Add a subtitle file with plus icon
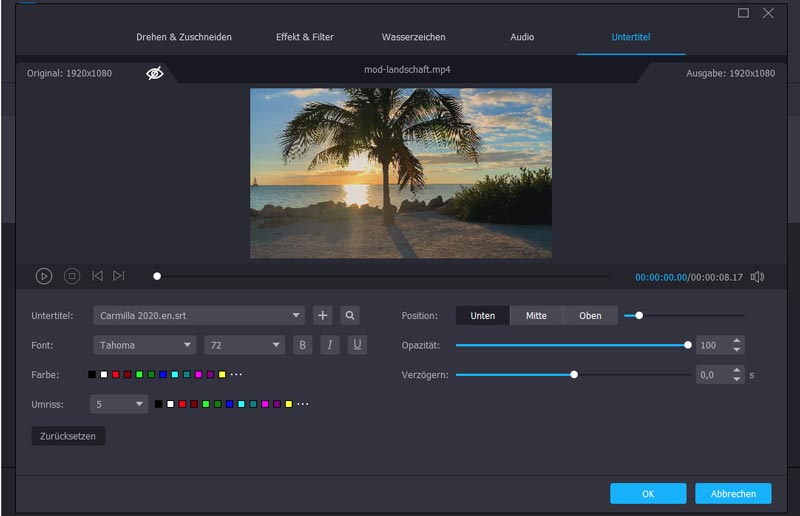Screen dimensions: 800x516 click(322, 315)
